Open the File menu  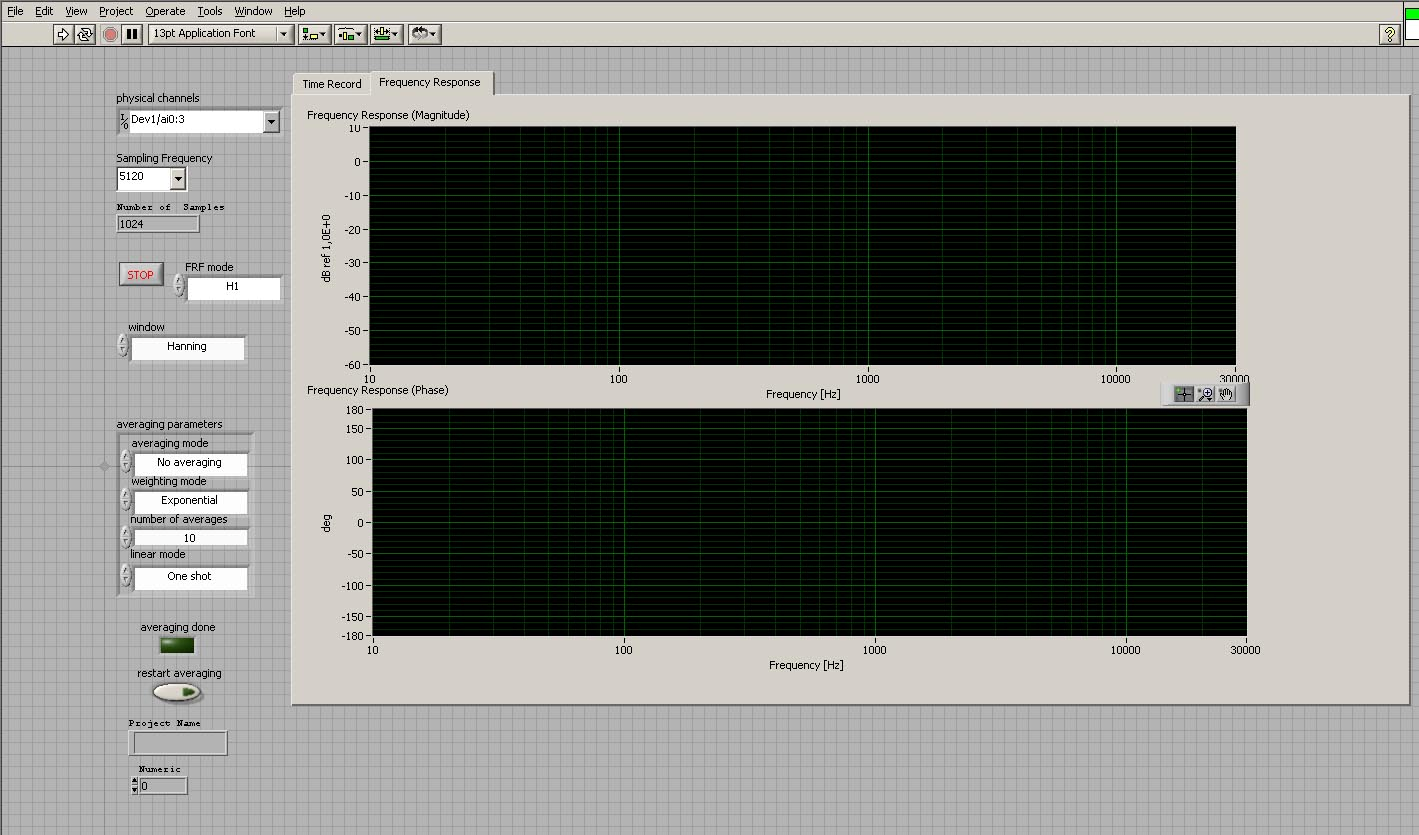tap(15, 11)
